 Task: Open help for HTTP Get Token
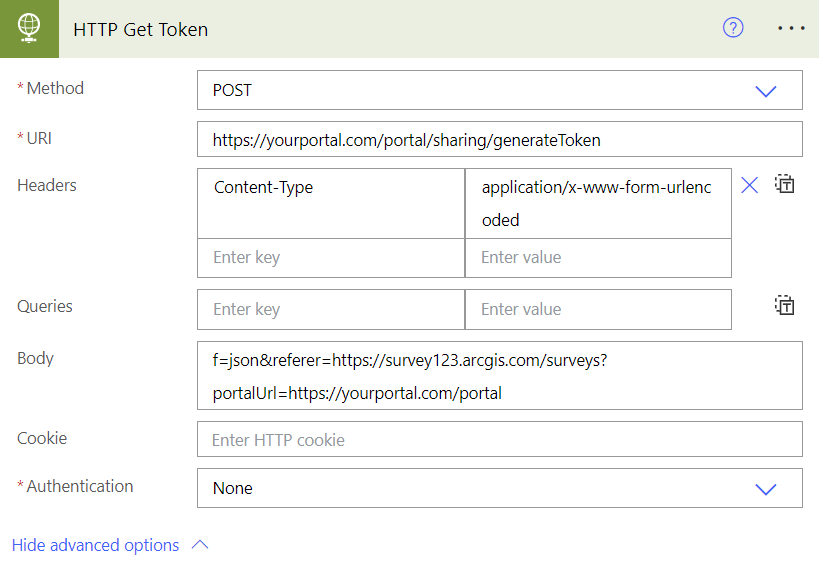click(733, 28)
